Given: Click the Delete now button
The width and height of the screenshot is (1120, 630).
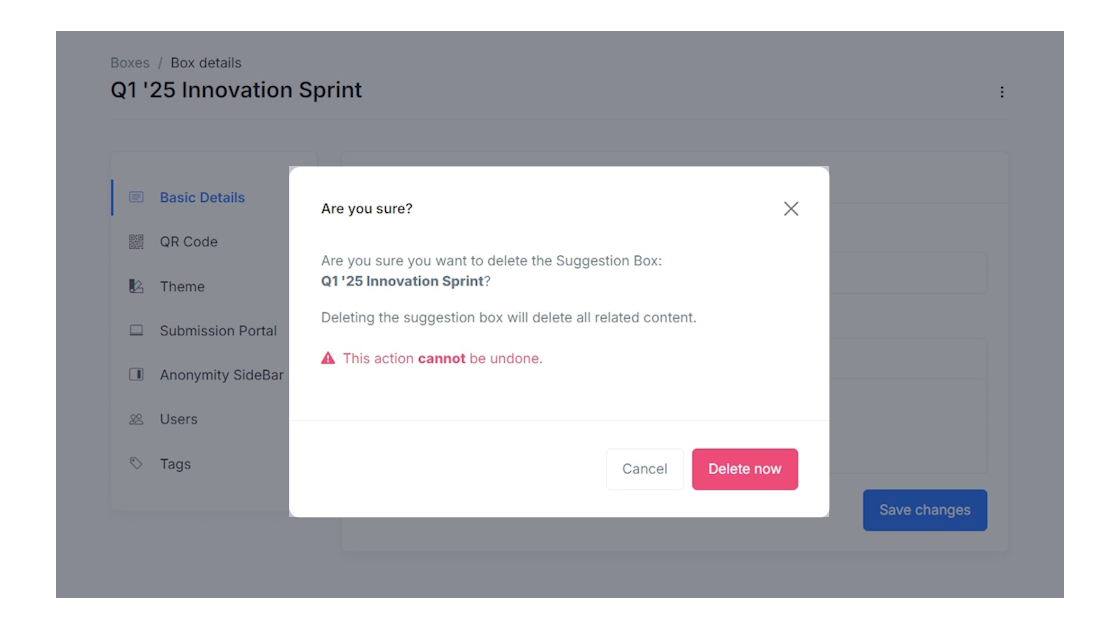Looking at the screenshot, I should coord(744,469).
